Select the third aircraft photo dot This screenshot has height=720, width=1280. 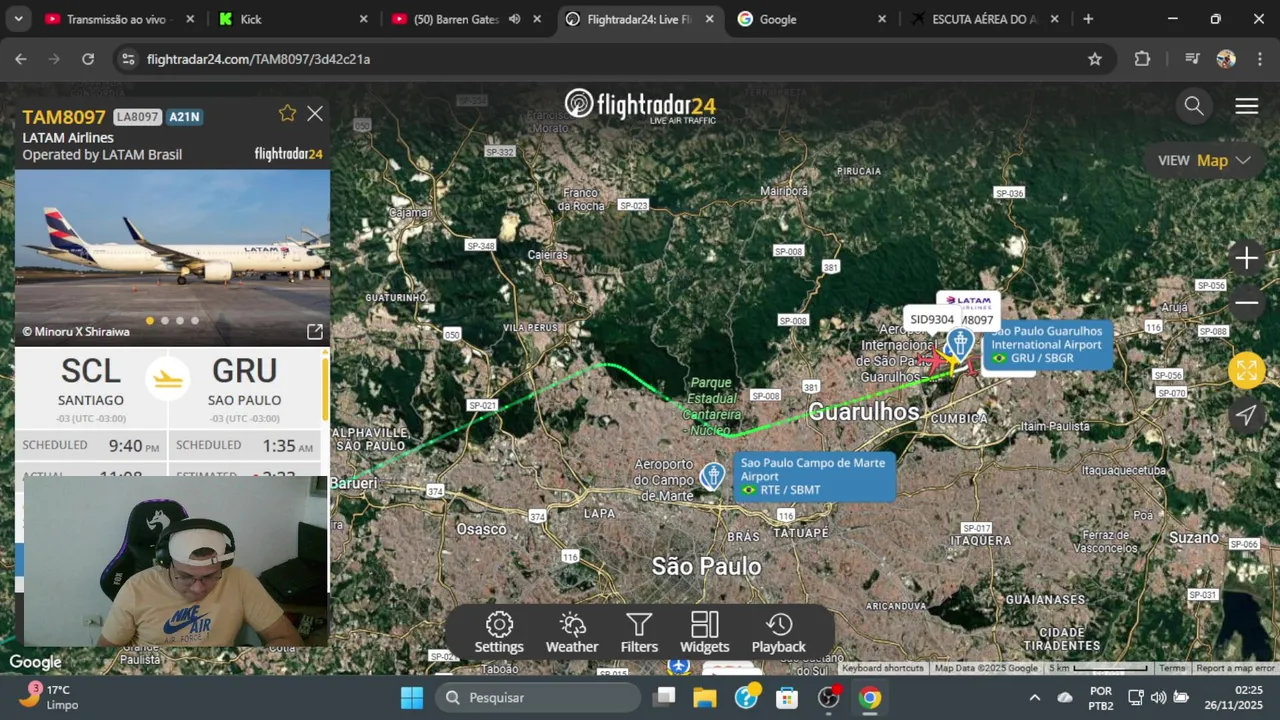click(180, 321)
